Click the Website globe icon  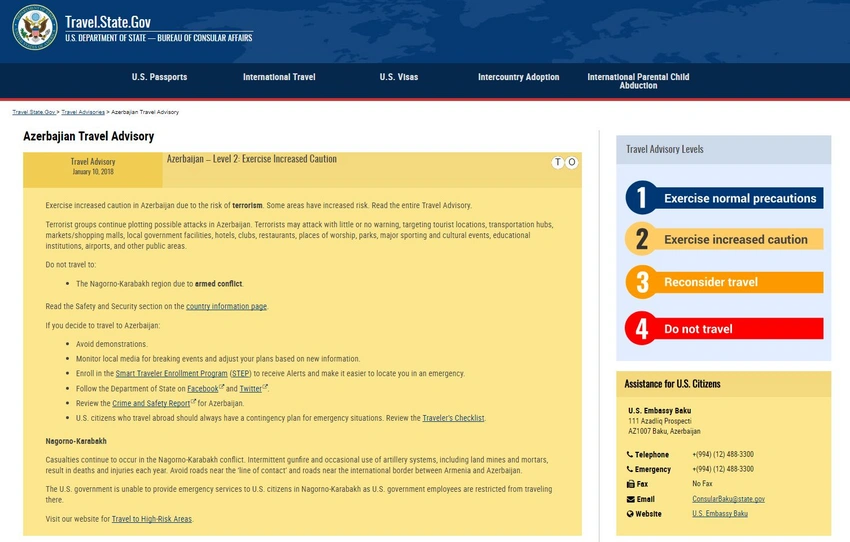[630, 514]
